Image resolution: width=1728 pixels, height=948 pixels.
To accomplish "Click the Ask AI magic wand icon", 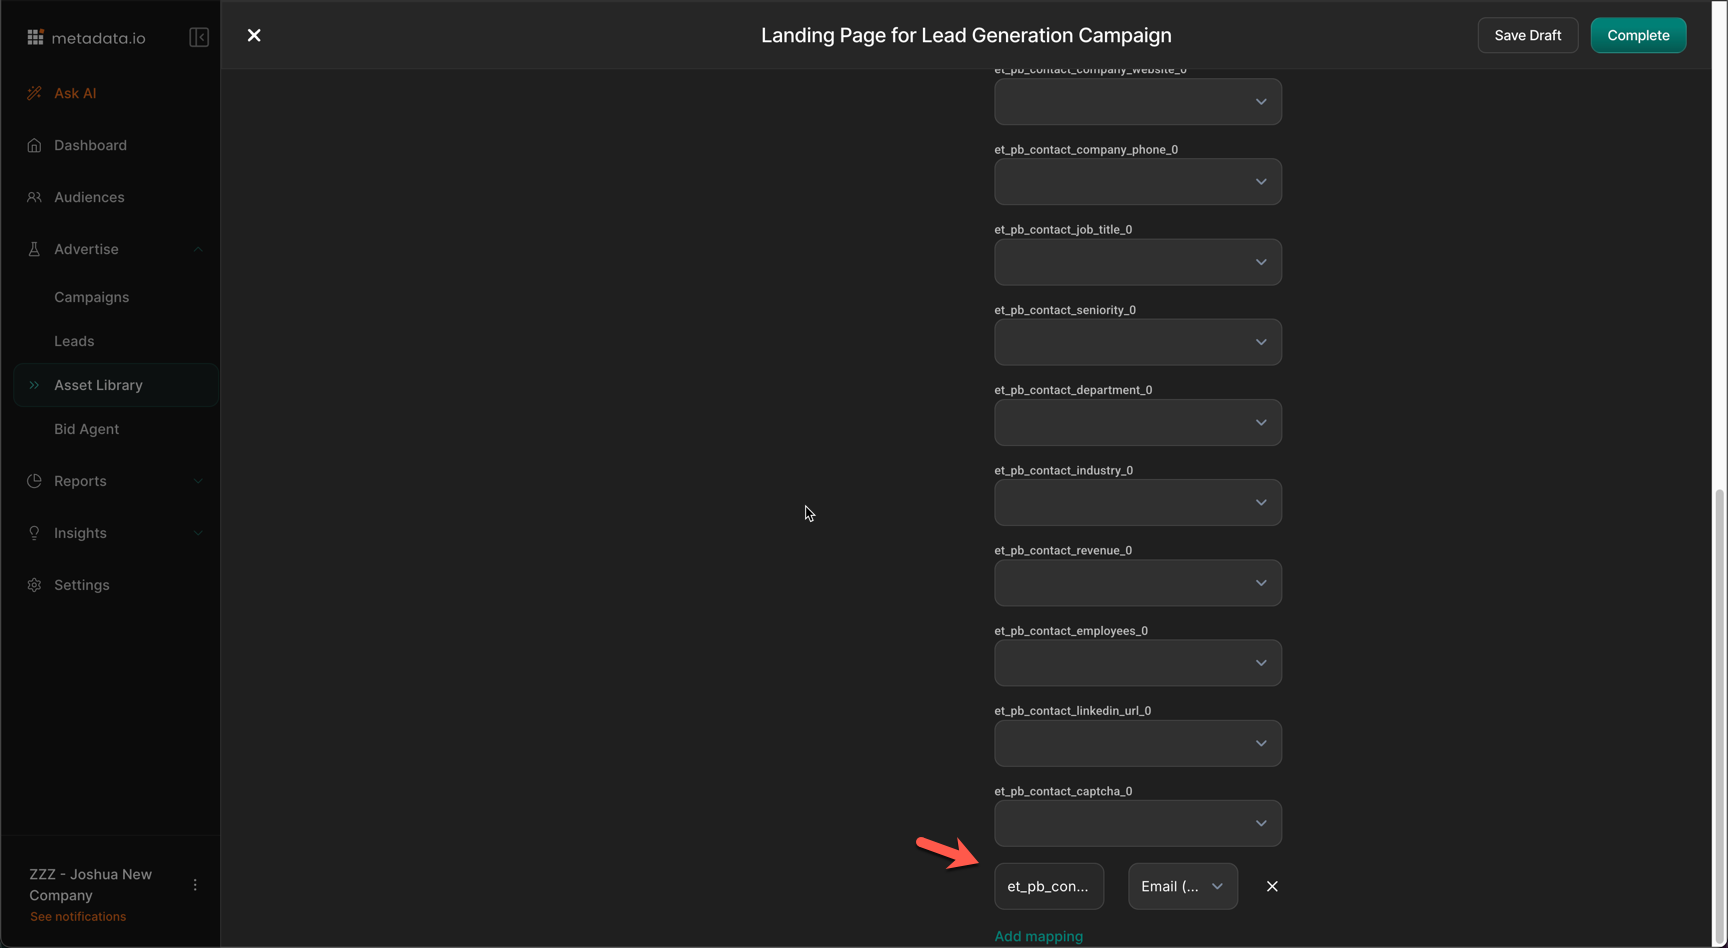I will pyautogui.click(x=35, y=93).
